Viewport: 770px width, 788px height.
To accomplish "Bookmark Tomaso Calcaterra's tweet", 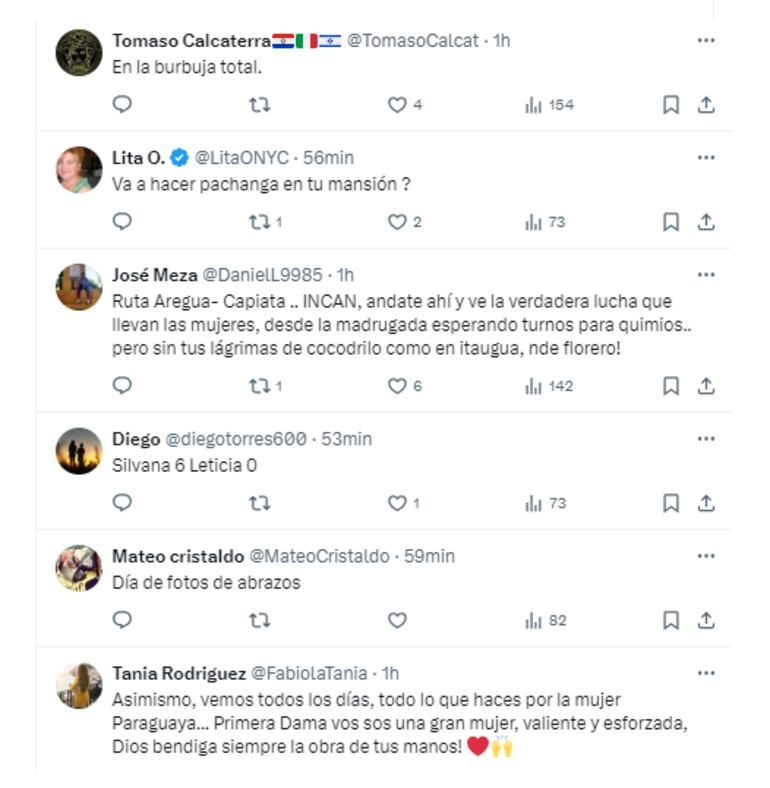I will tap(671, 105).
